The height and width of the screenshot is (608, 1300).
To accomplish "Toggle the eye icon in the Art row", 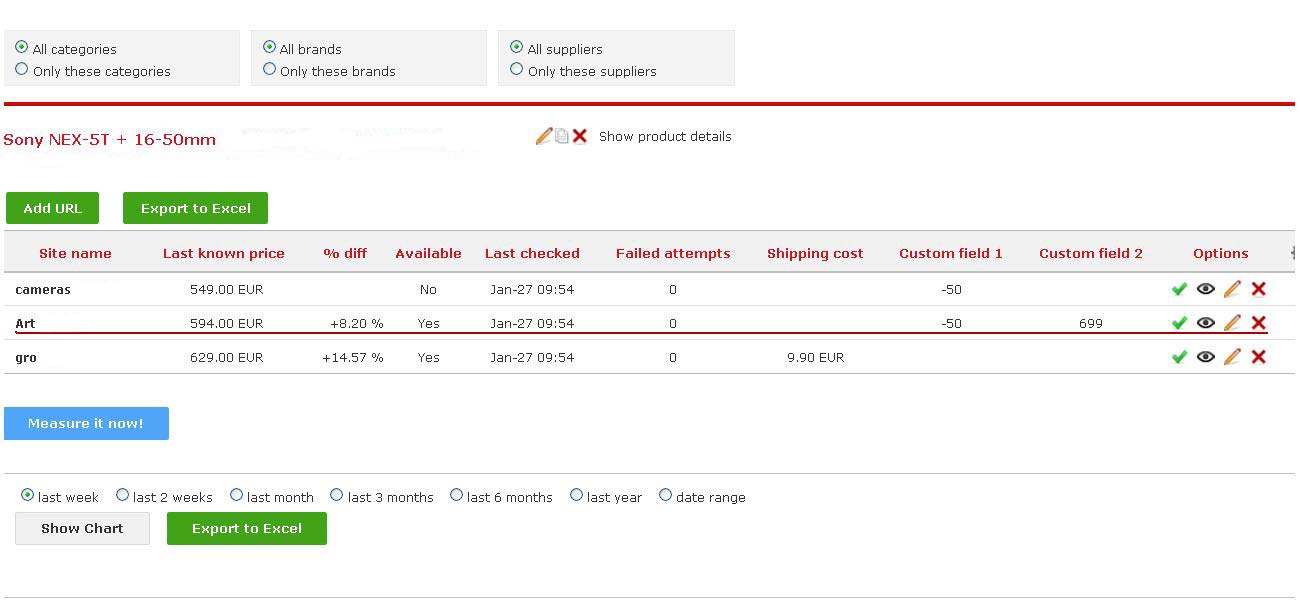I will [1206, 323].
